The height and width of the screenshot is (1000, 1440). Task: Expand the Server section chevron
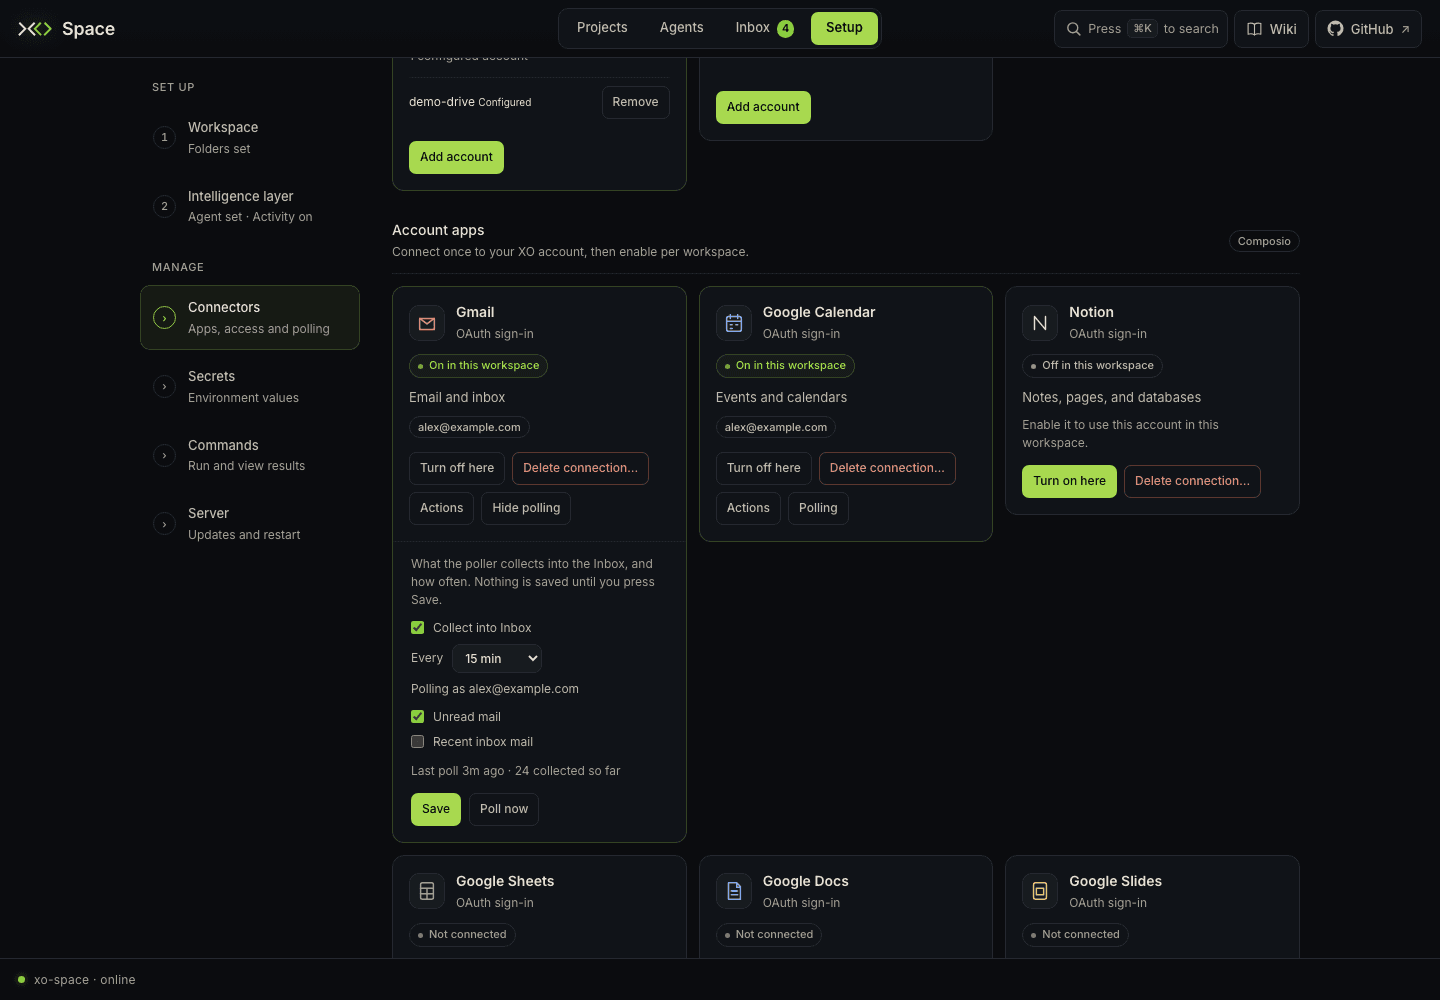click(165, 524)
